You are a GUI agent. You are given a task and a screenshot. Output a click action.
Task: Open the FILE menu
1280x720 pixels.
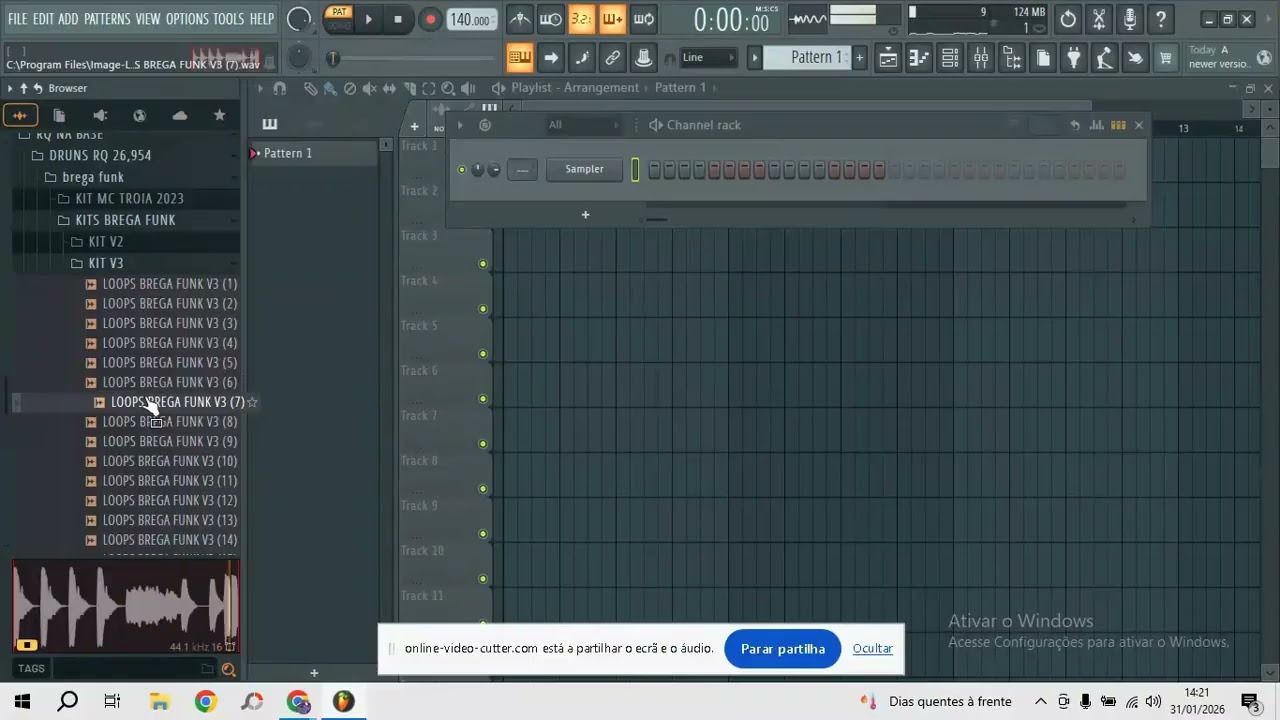click(x=17, y=19)
